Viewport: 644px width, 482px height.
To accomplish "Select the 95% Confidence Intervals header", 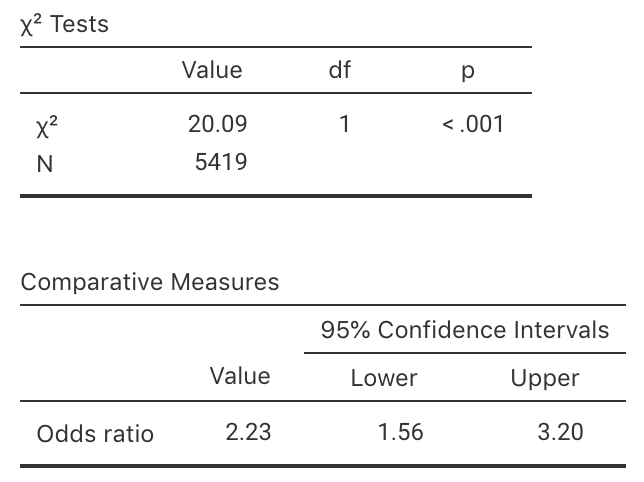I will pyautogui.click(x=465, y=330).
